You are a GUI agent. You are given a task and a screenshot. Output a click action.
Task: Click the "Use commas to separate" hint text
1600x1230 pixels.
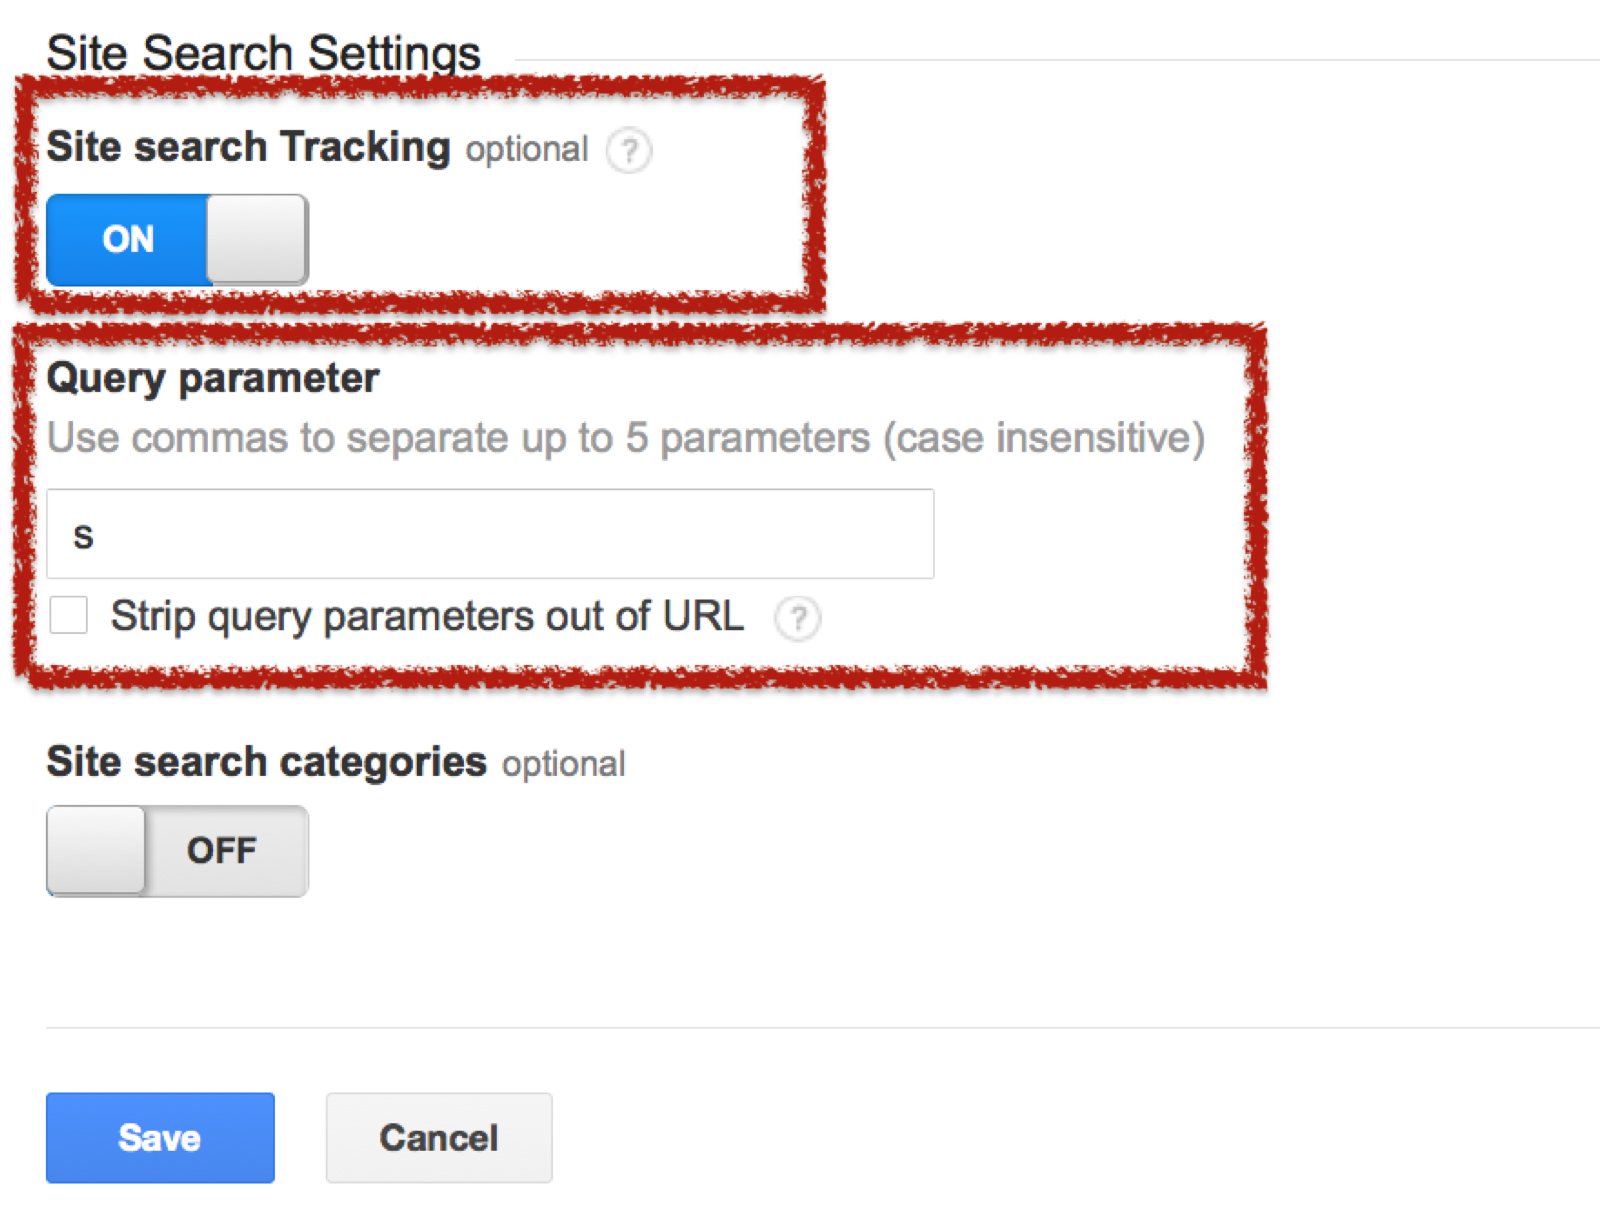pyautogui.click(x=625, y=438)
